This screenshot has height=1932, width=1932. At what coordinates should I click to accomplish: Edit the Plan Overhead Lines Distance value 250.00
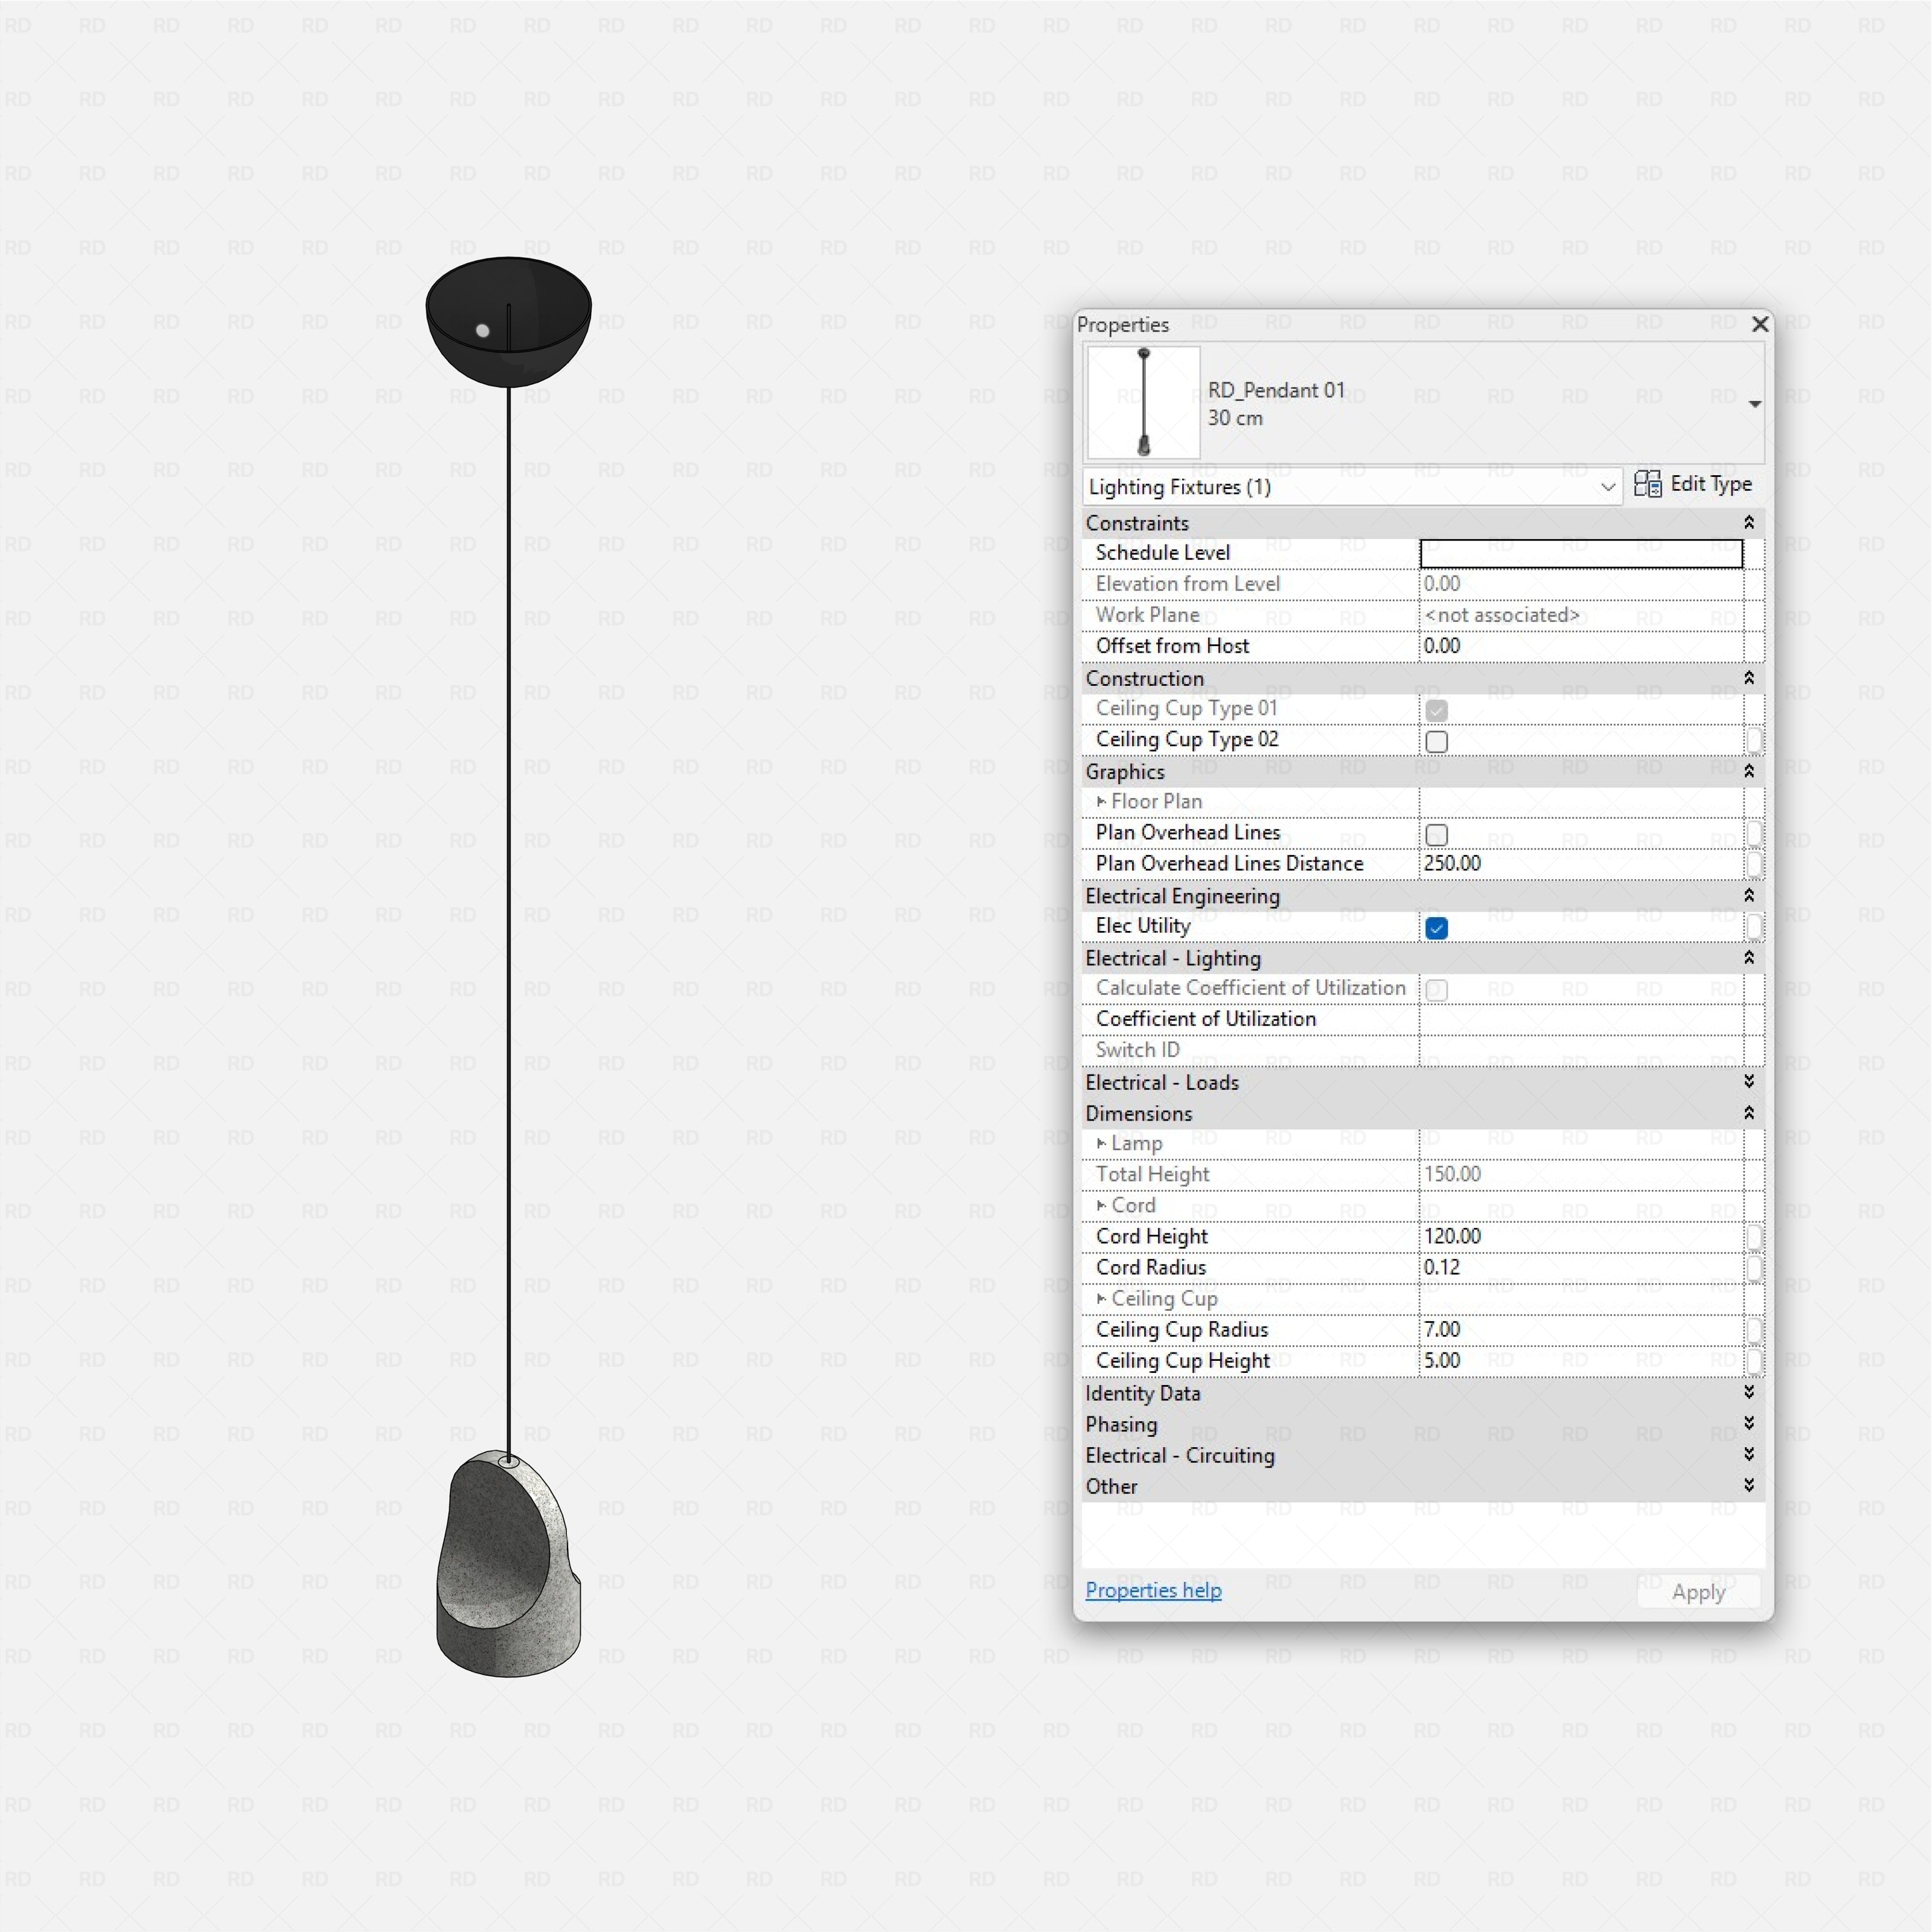[1581, 864]
